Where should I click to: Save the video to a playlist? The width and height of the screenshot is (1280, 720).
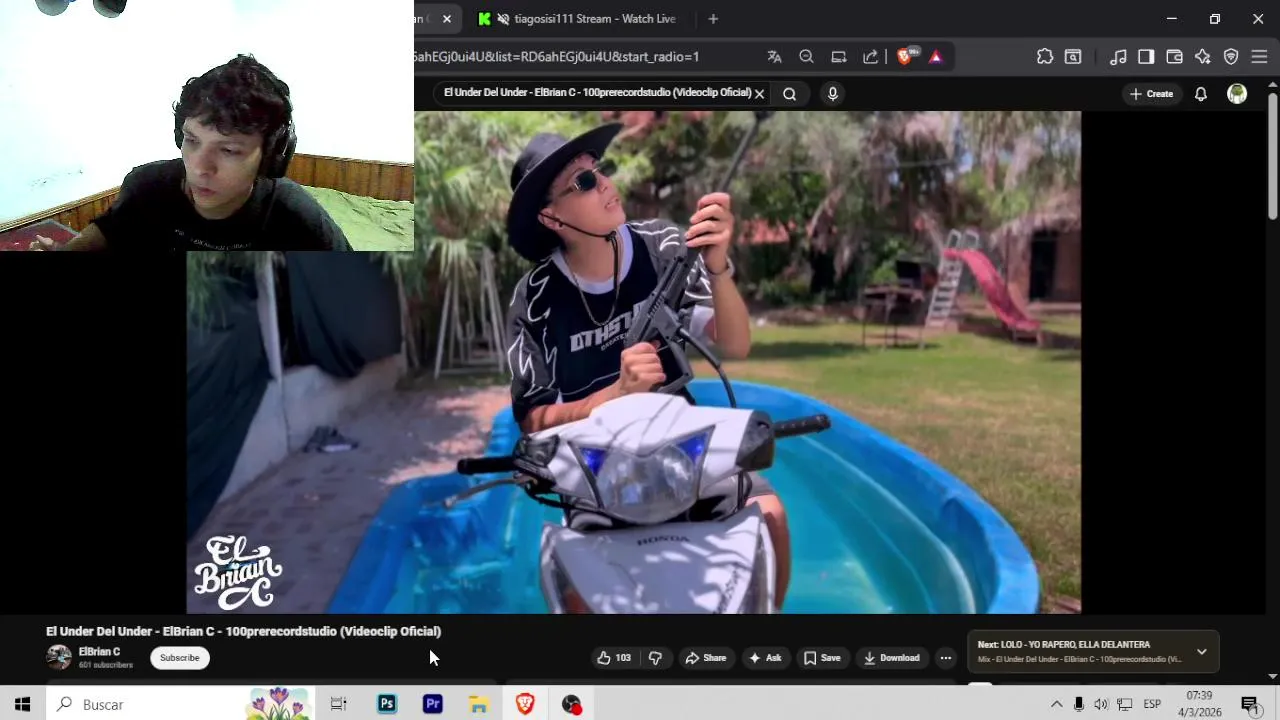(x=822, y=658)
